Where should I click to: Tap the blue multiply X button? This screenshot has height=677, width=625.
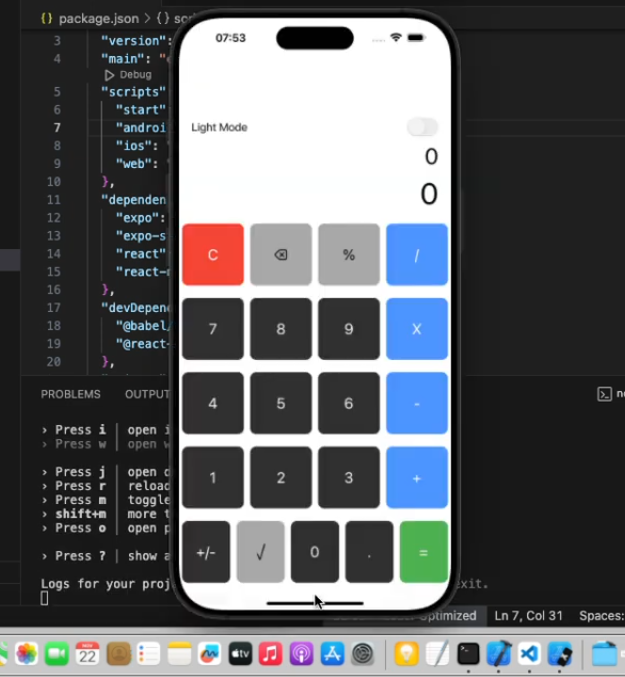click(417, 329)
